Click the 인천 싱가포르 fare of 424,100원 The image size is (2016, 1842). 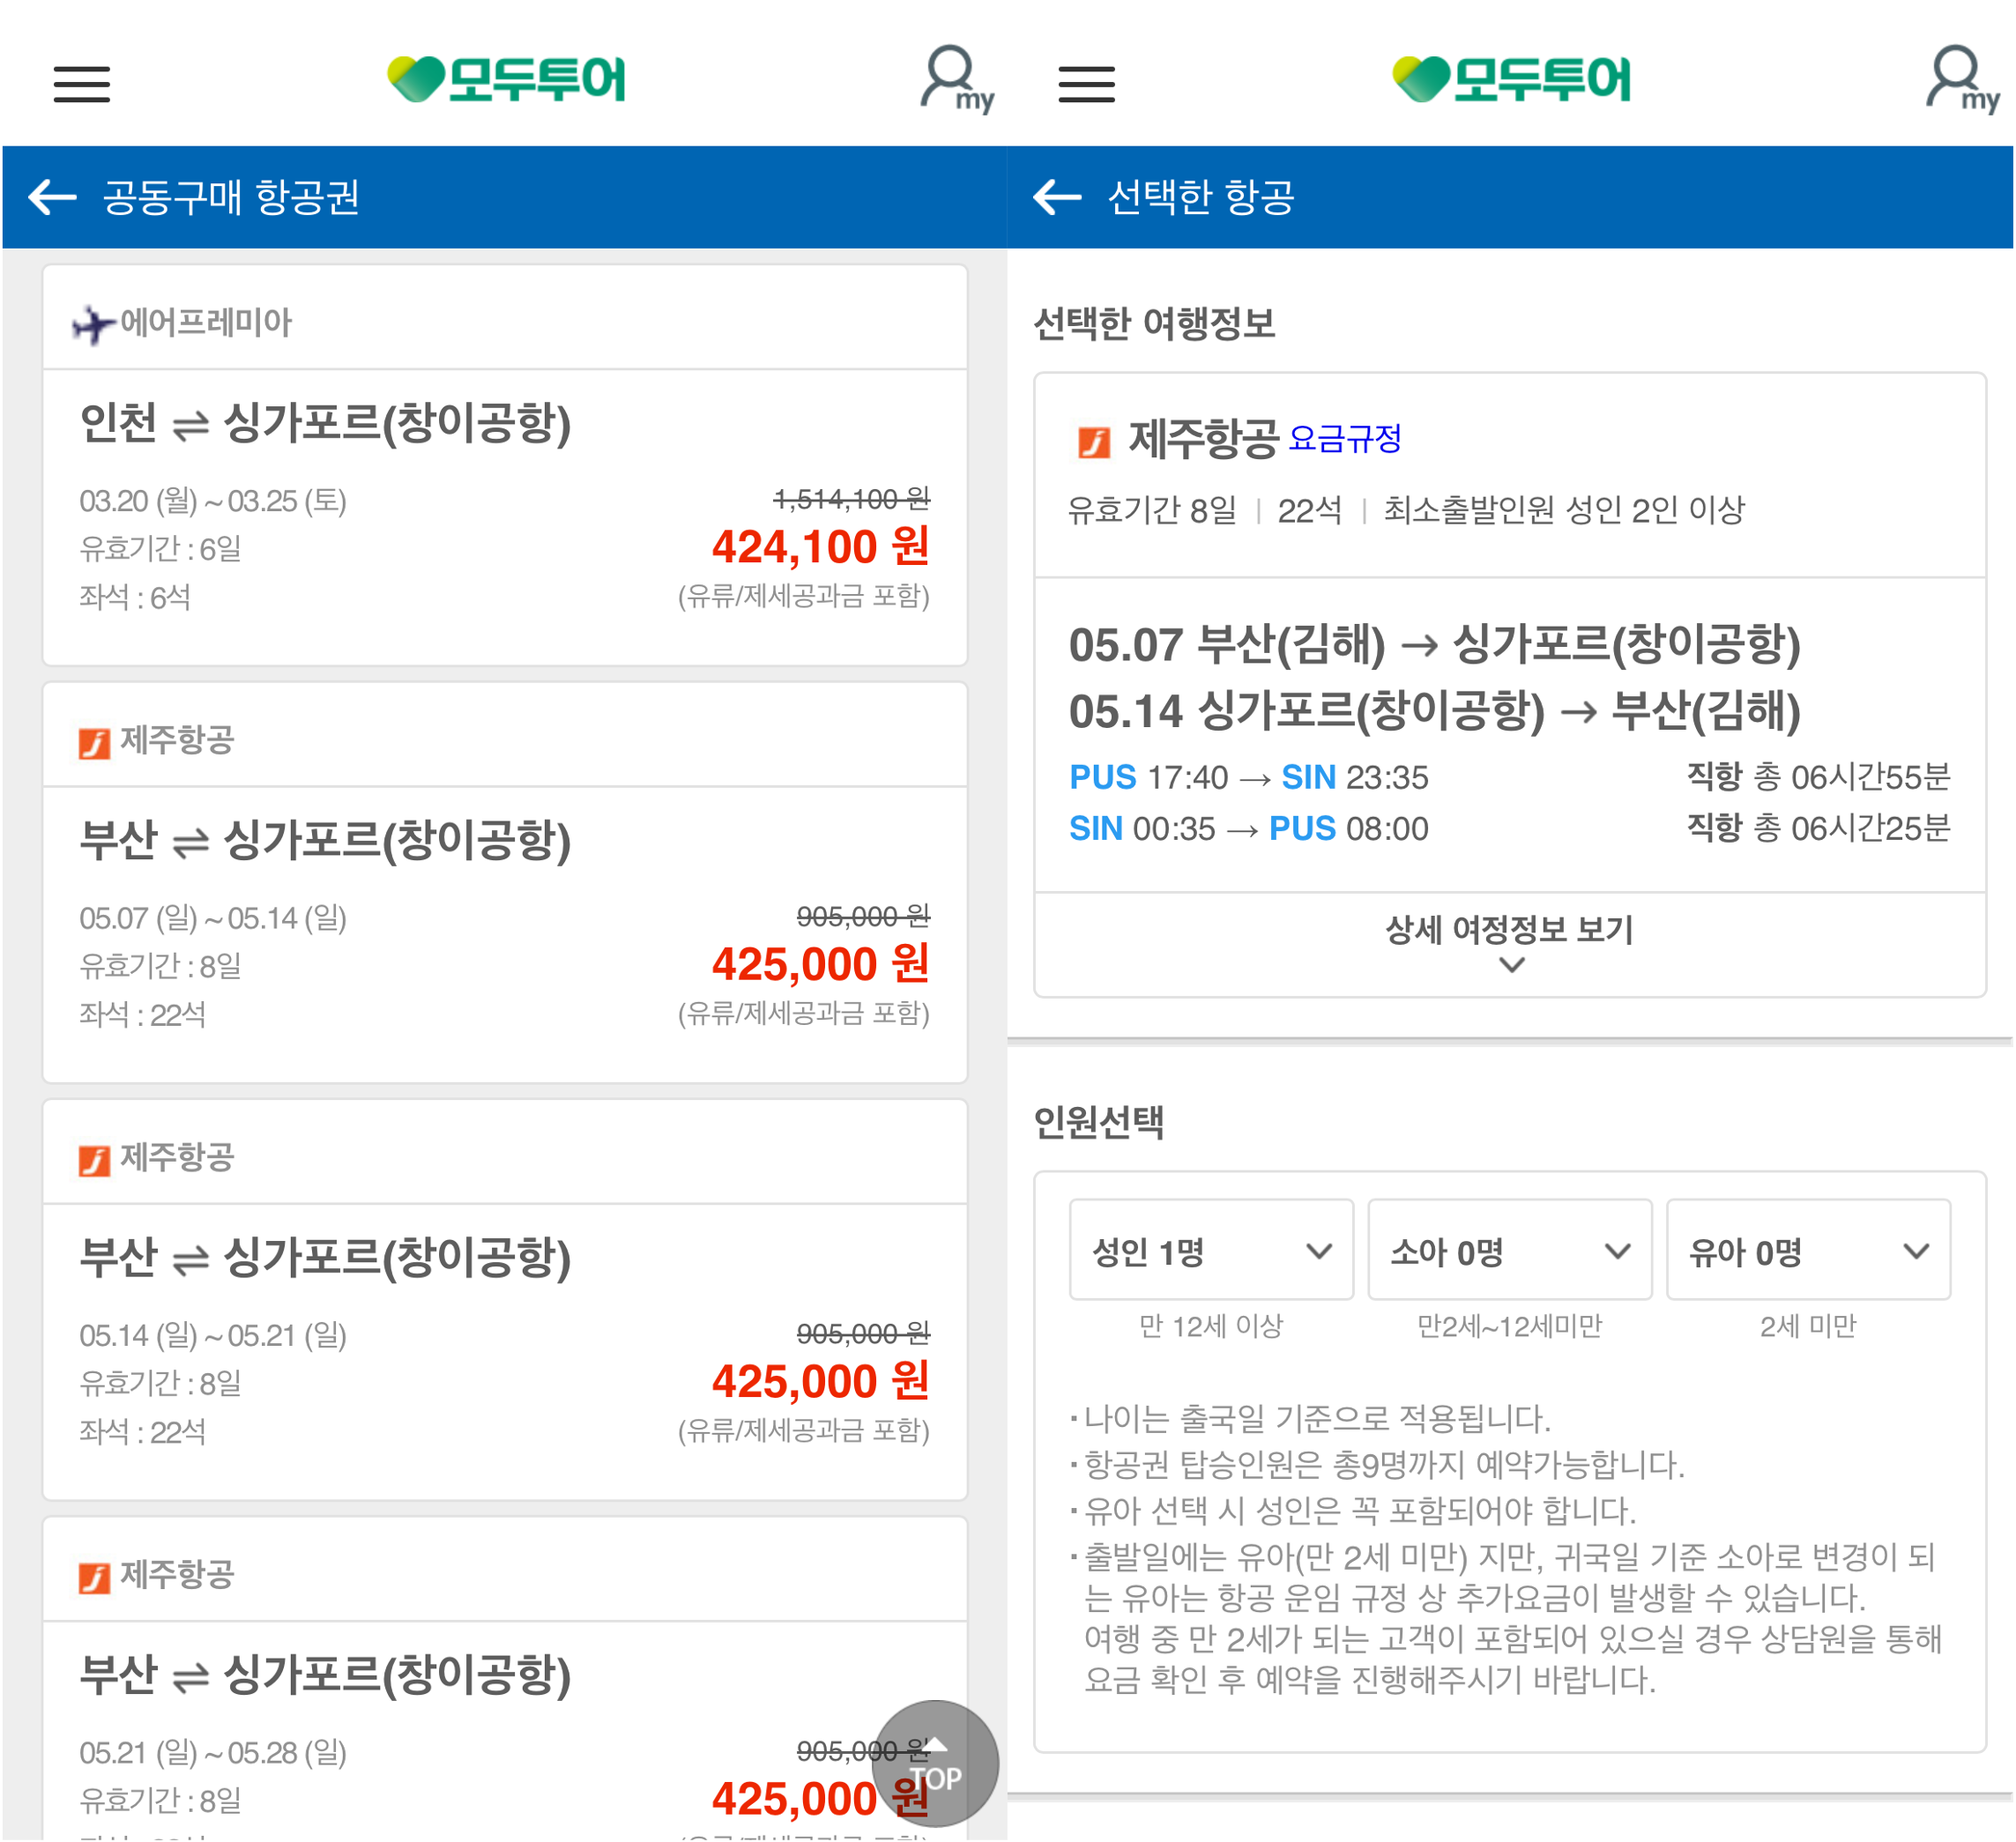click(x=820, y=548)
